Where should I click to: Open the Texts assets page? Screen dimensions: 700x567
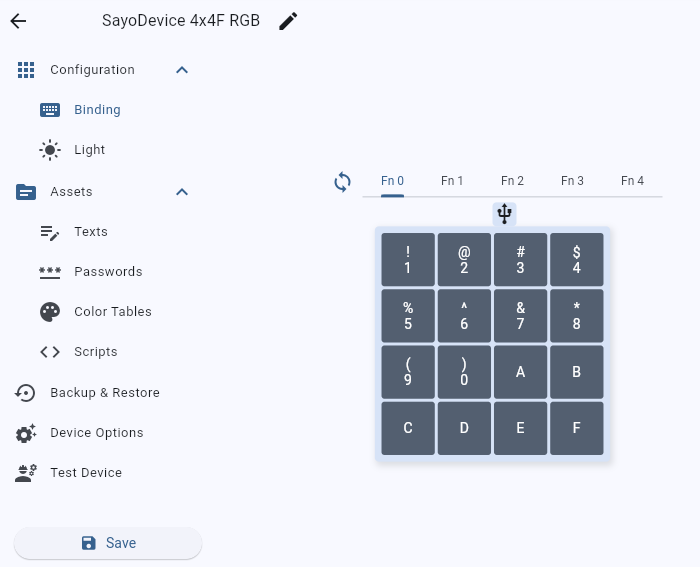point(91,232)
